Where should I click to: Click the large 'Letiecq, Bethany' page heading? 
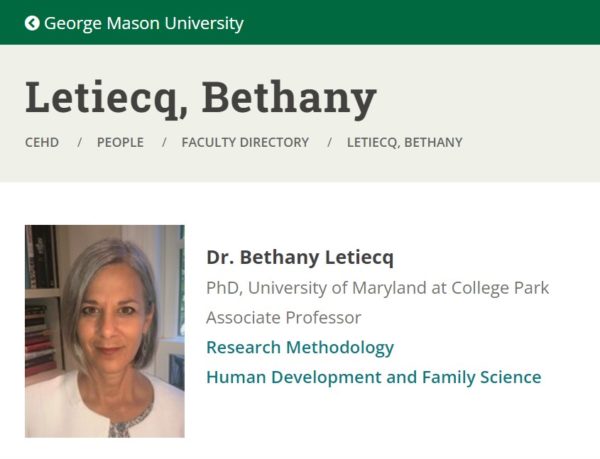[201, 98]
